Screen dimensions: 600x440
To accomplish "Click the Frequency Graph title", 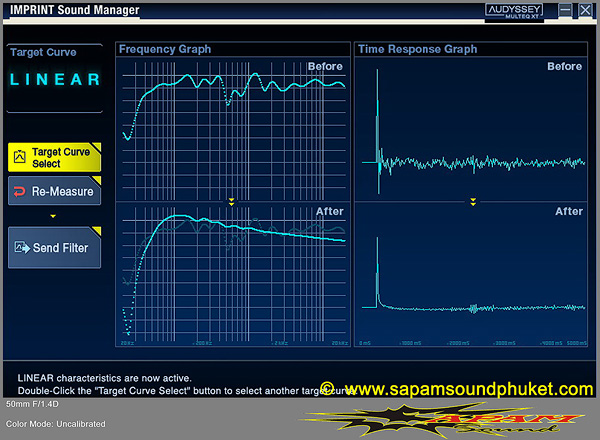I will (165, 49).
